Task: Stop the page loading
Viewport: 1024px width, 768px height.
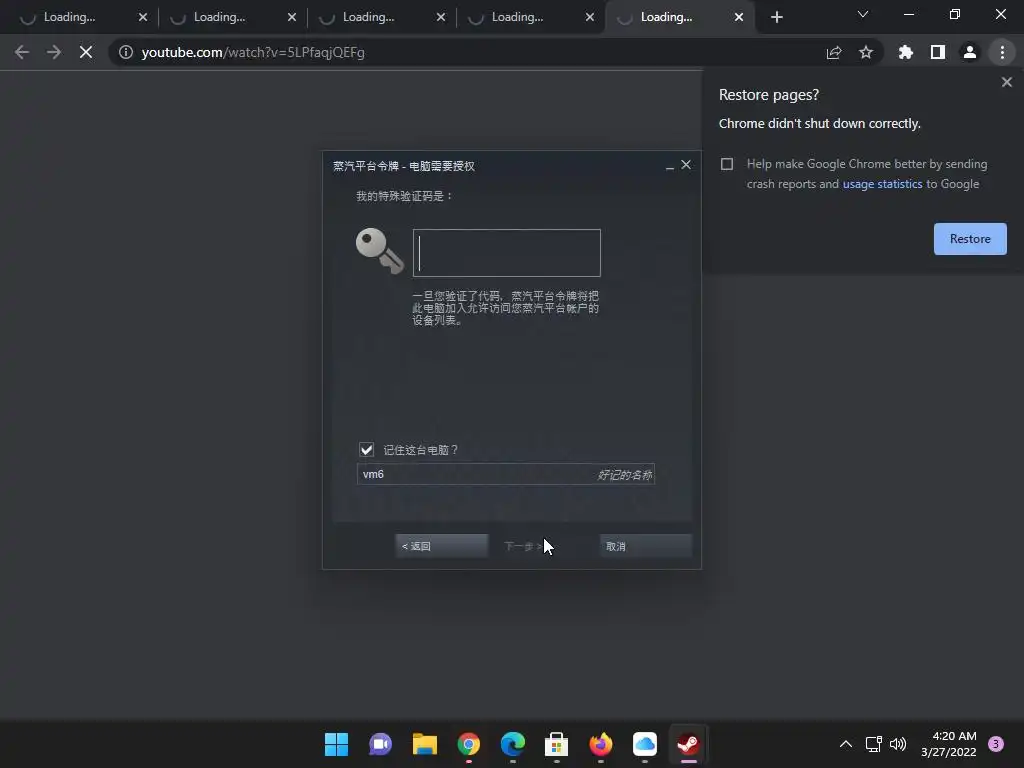Action: 86,52
